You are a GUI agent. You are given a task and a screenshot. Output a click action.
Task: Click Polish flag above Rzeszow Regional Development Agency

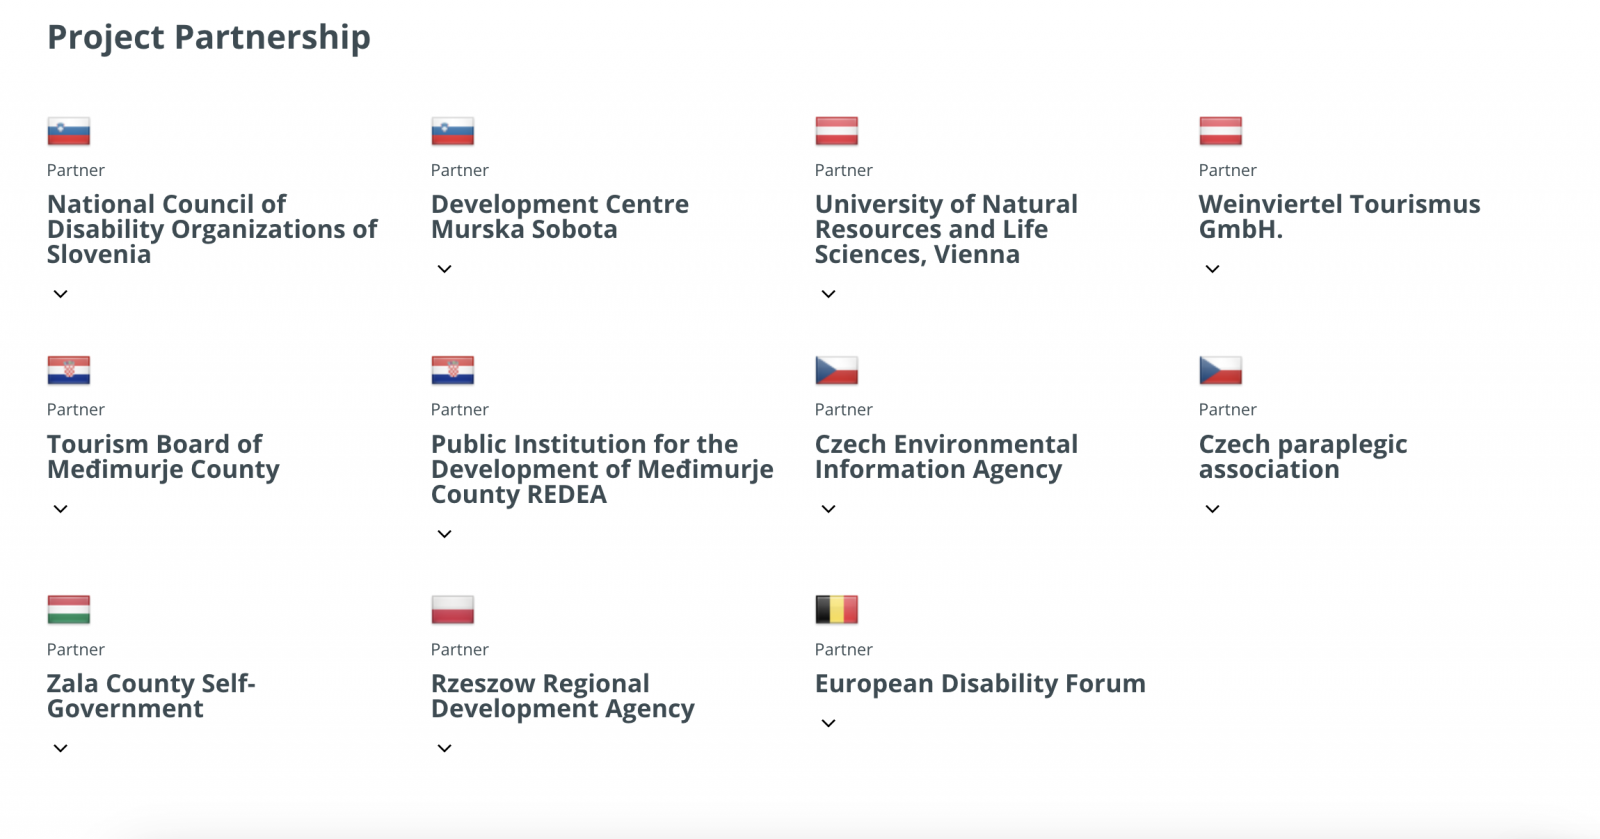453,610
